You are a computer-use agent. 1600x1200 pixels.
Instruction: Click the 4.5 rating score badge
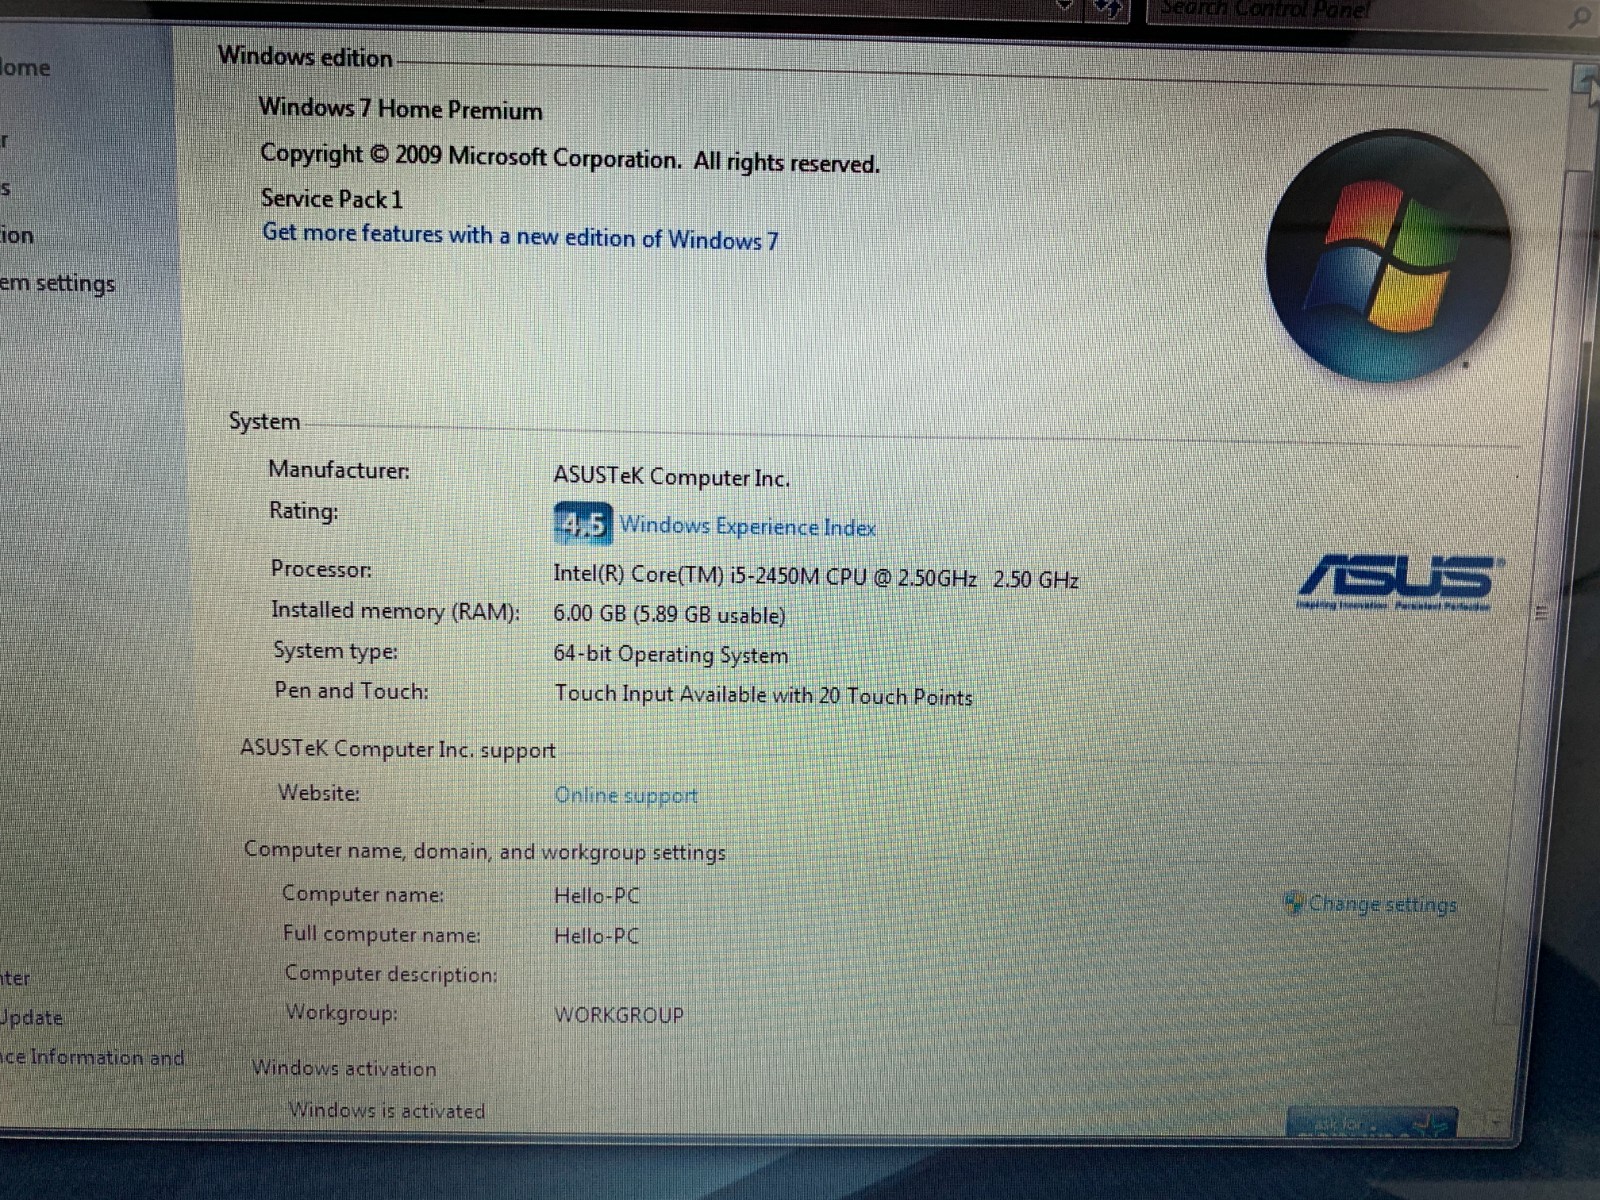582,523
